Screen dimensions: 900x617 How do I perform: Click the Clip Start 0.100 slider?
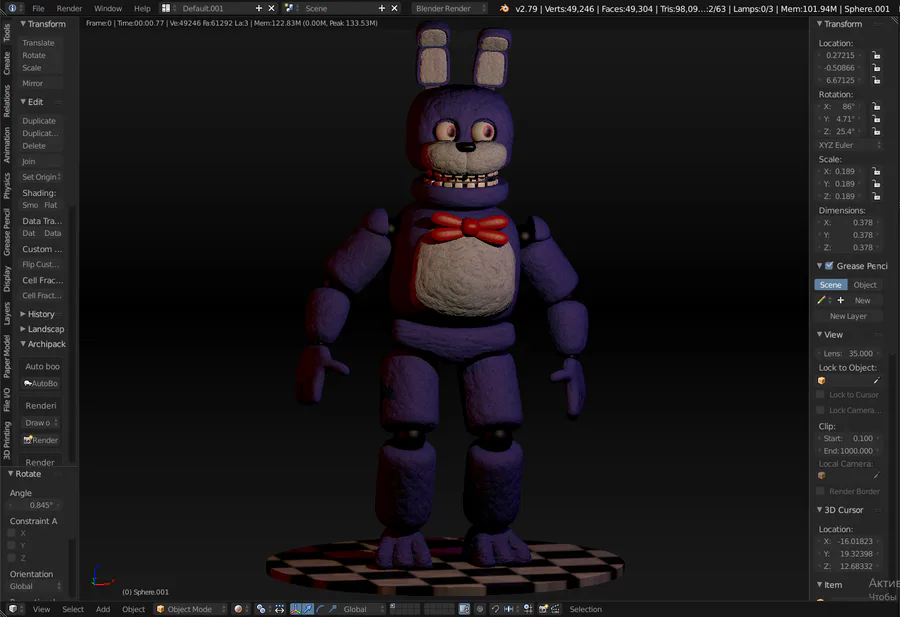pos(848,438)
